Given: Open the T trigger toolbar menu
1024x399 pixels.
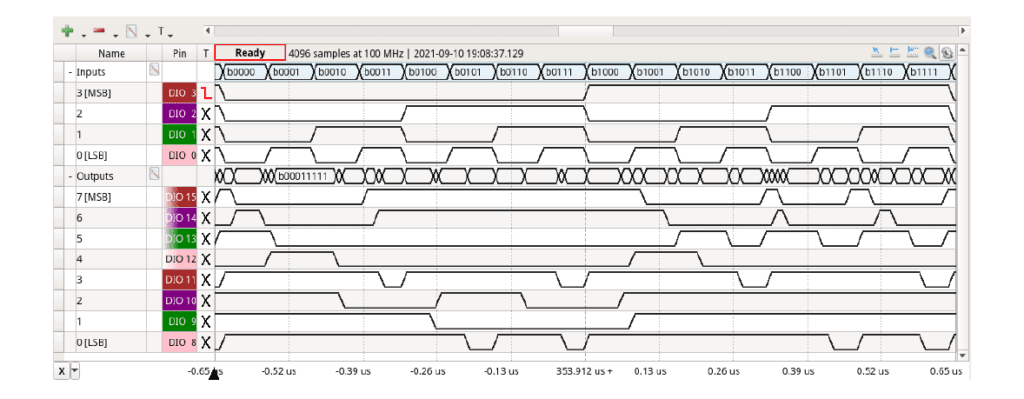Looking at the screenshot, I should (x=164, y=31).
